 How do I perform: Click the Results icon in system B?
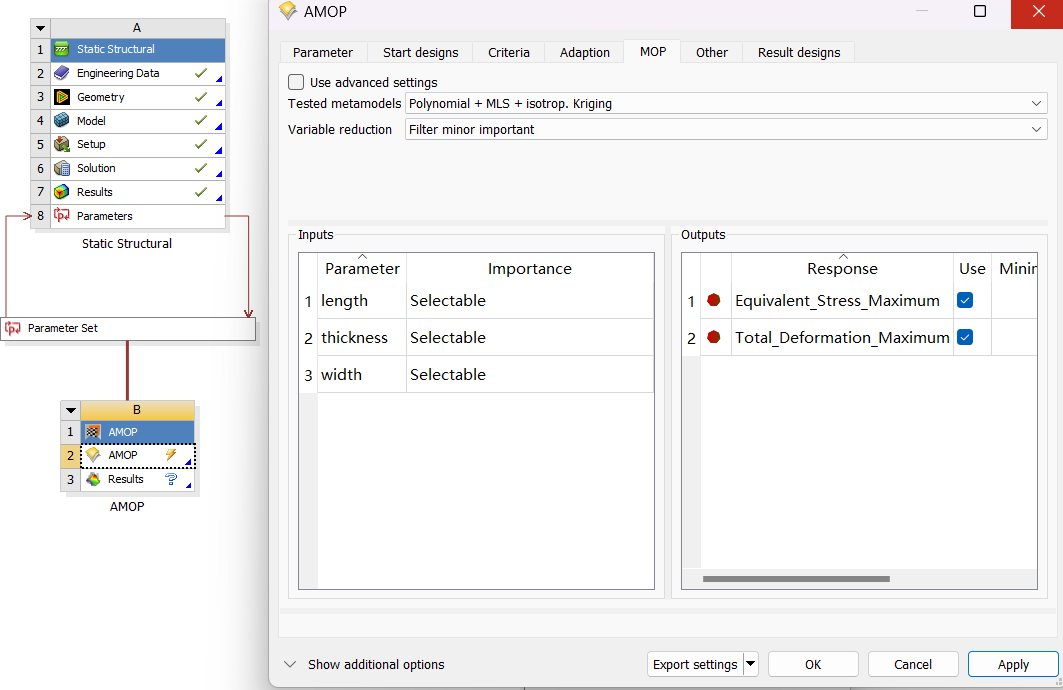[94, 479]
